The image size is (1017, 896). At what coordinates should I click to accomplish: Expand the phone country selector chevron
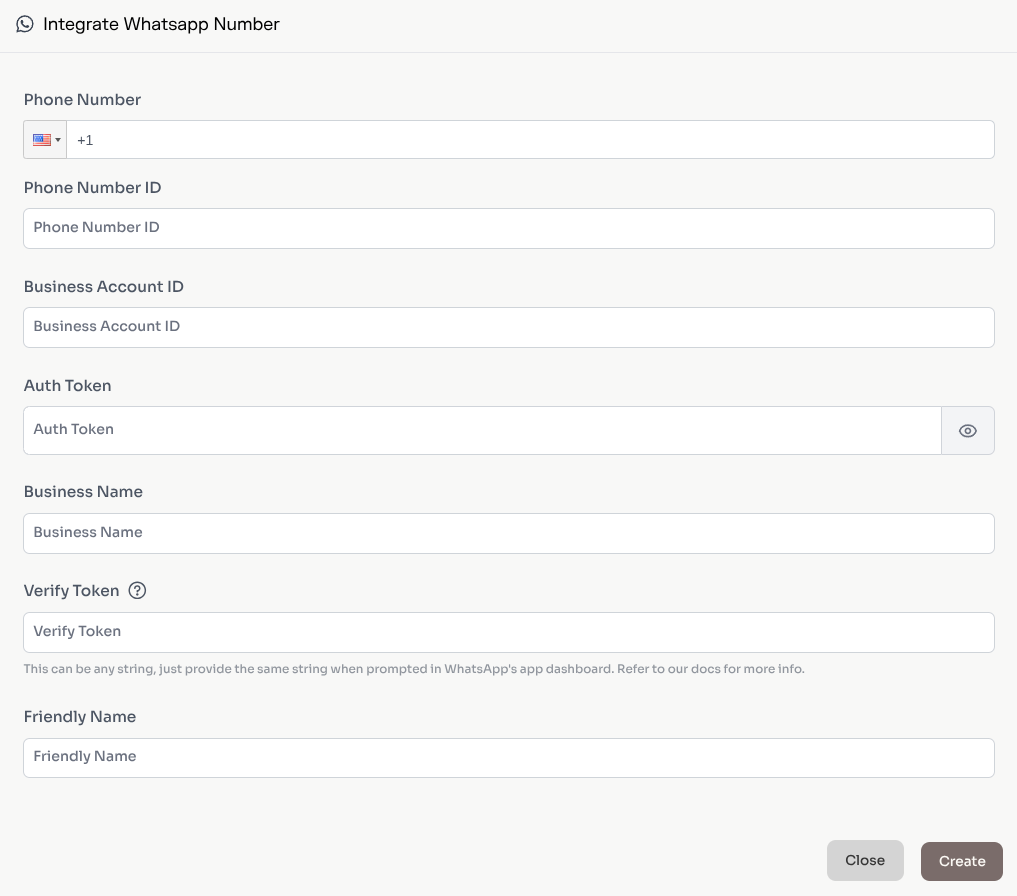[58, 140]
